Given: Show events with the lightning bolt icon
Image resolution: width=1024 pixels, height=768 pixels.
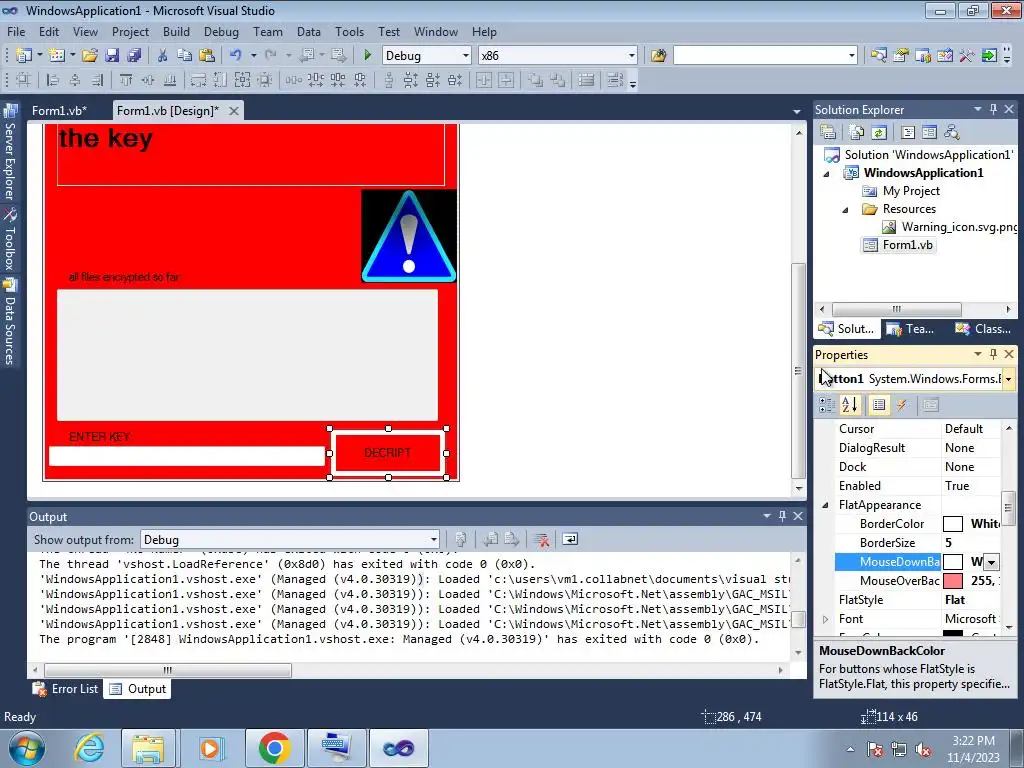Looking at the screenshot, I should coord(902,405).
